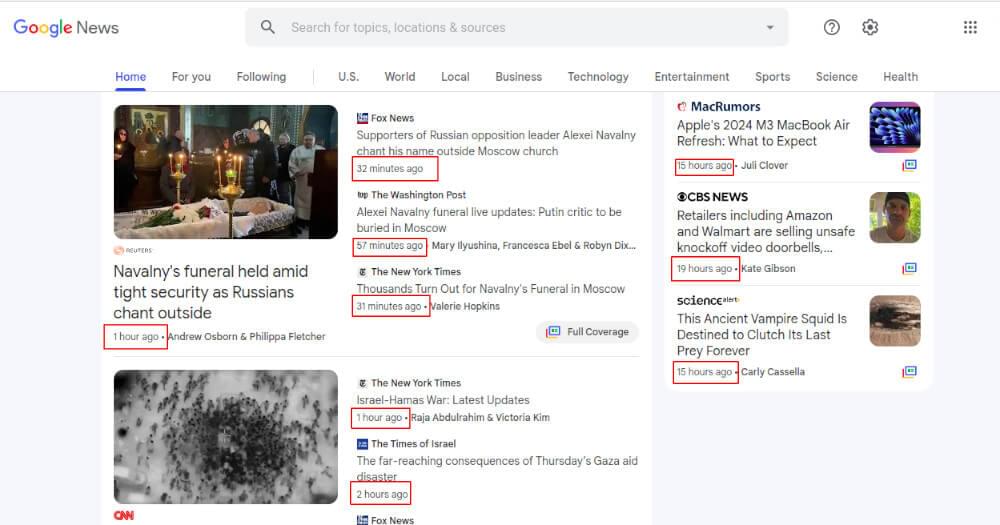Select the Home tab
Screen dimensions: 1000x525
pyautogui.click(x=131, y=77)
